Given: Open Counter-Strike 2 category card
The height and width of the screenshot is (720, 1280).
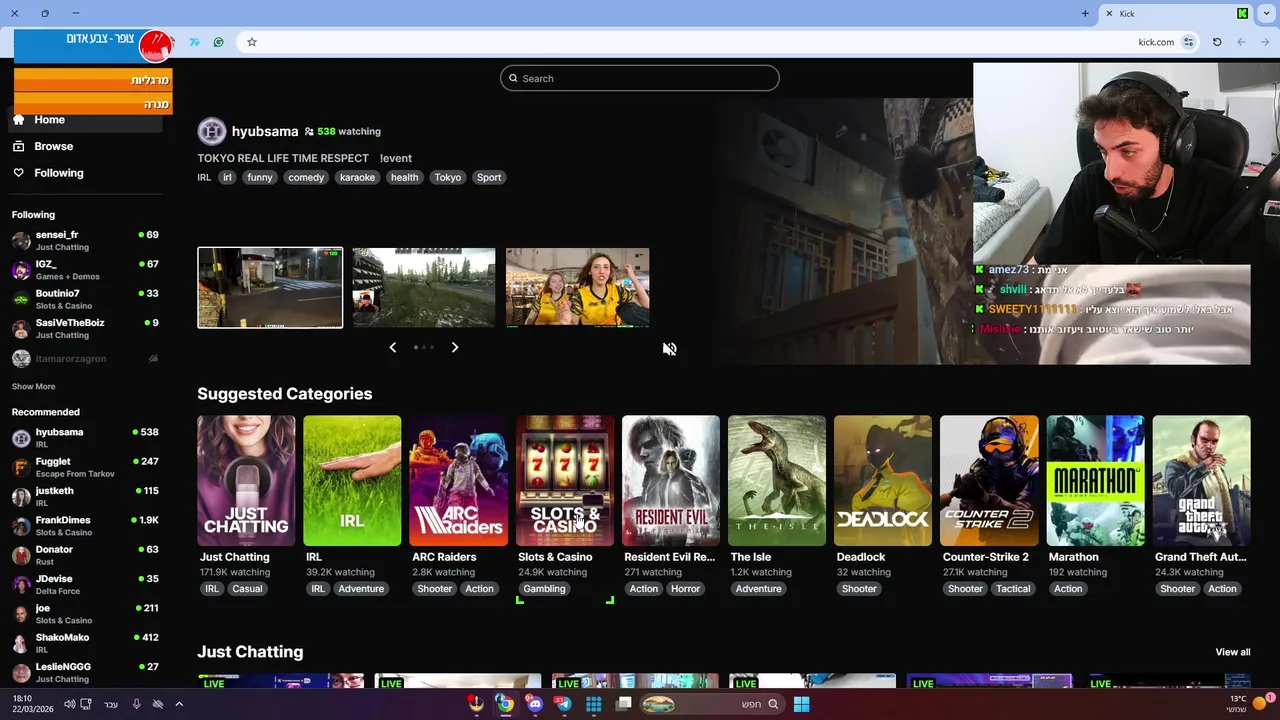Looking at the screenshot, I should click(989, 481).
